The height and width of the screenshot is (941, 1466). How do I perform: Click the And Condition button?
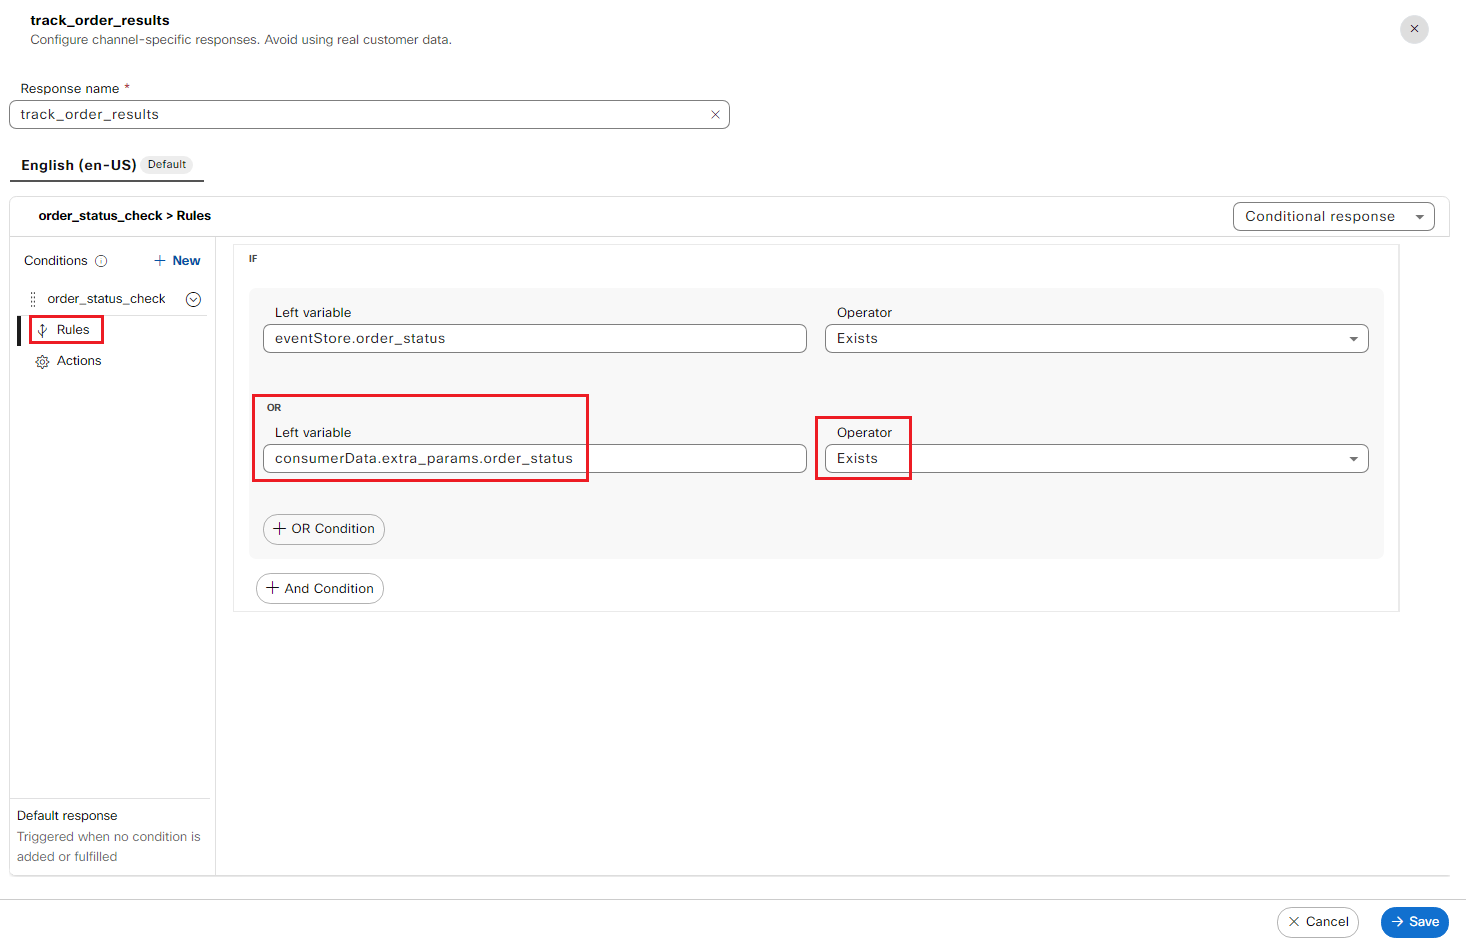320,589
